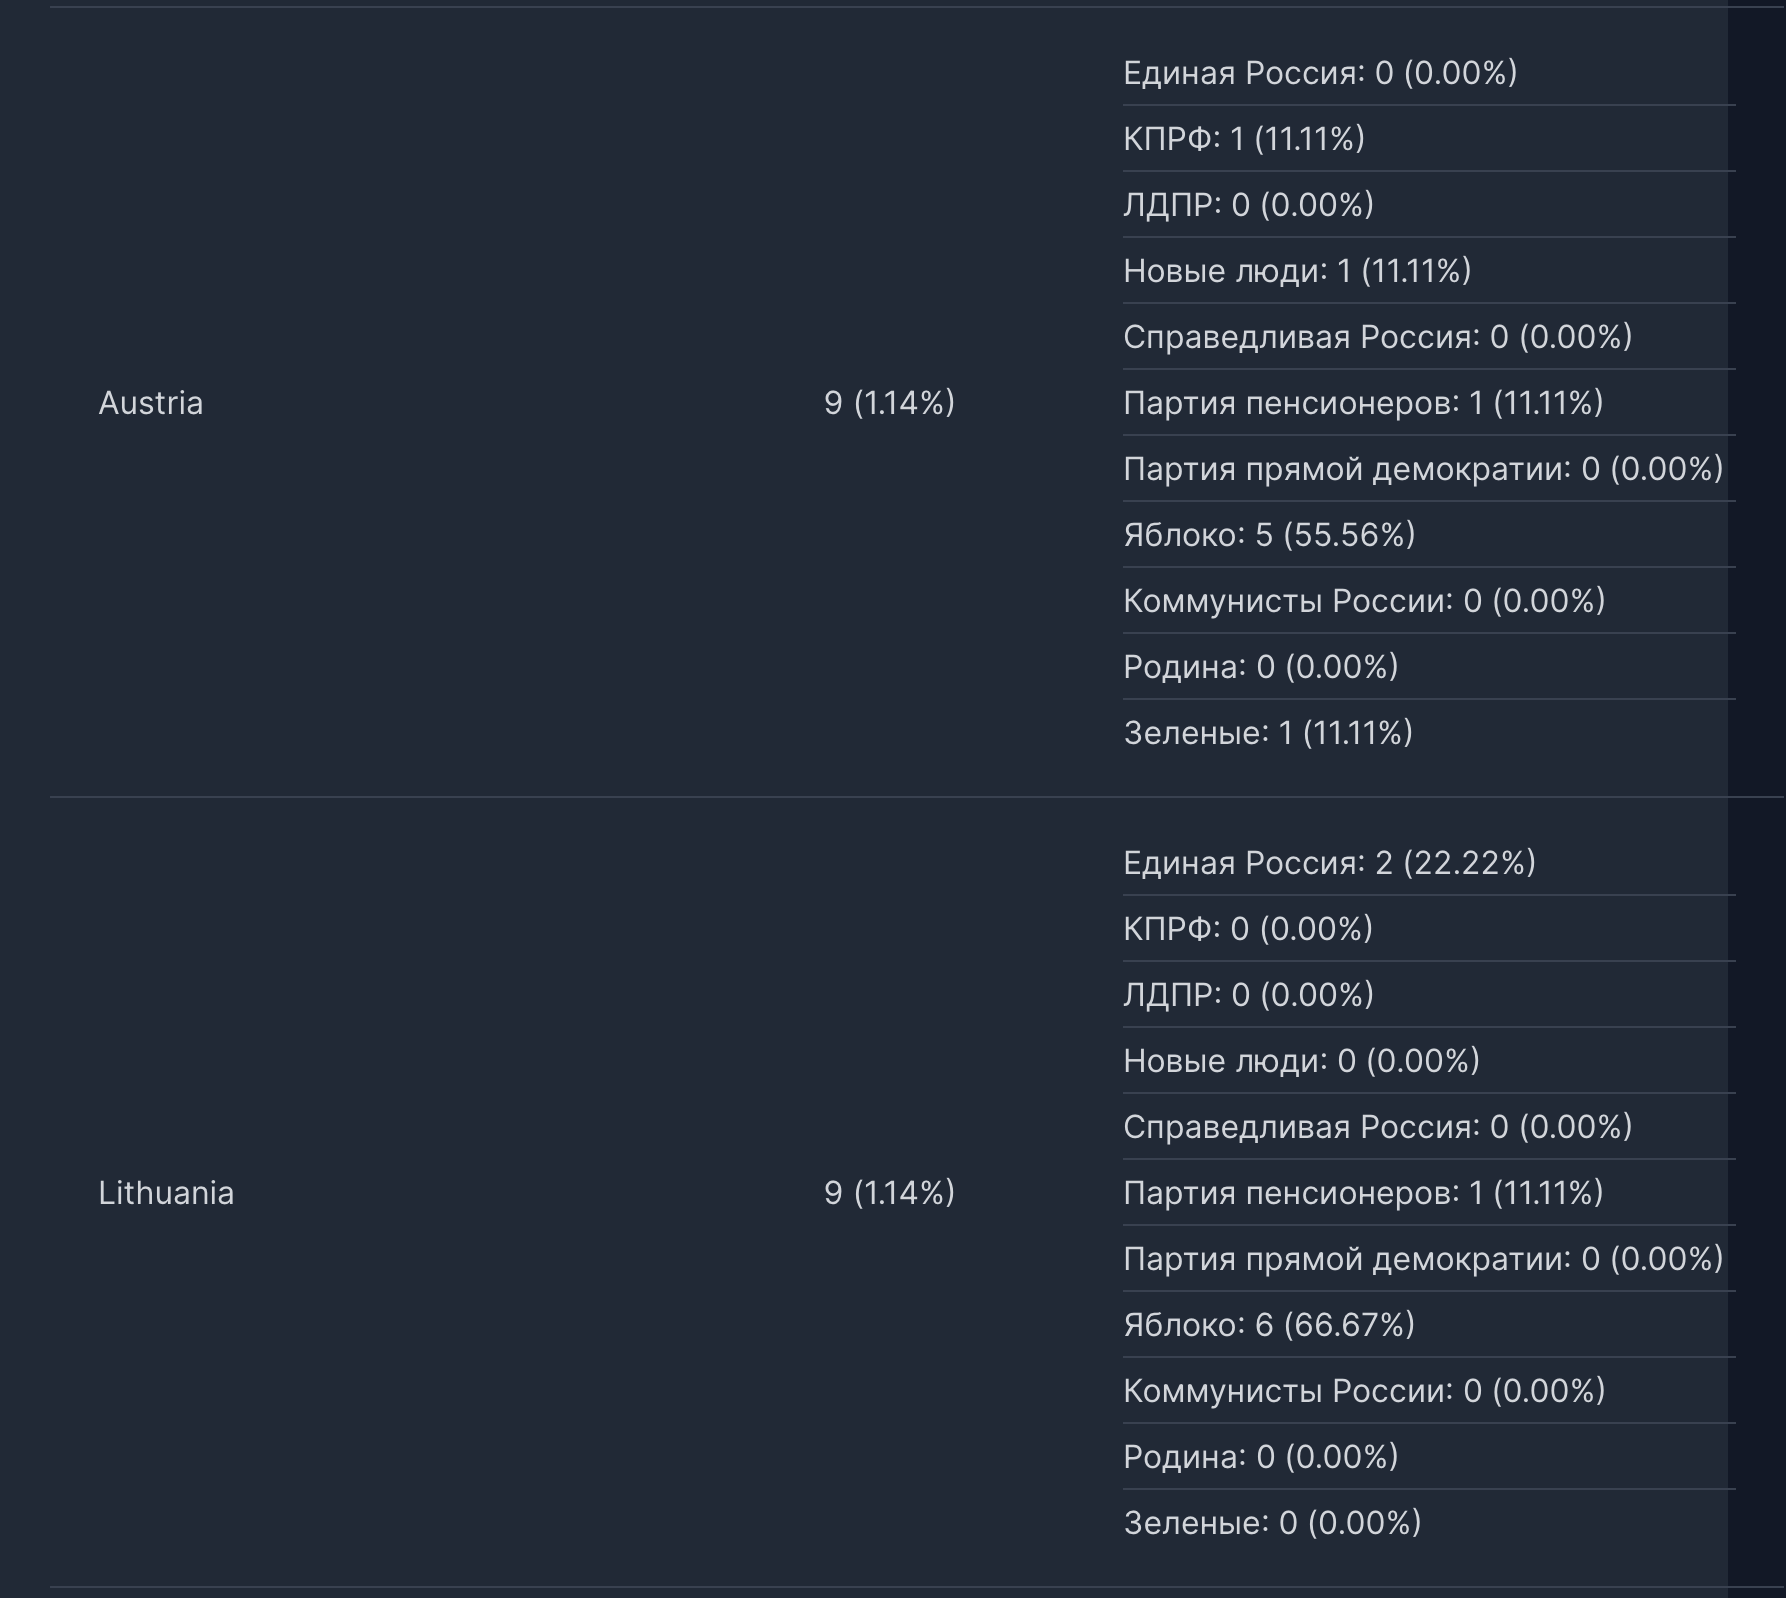The height and width of the screenshot is (1598, 1786).
Task: Select 'Партия пенсионеров: 1 (11.11%)' under Lithuania
Action: click(x=1363, y=1193)
